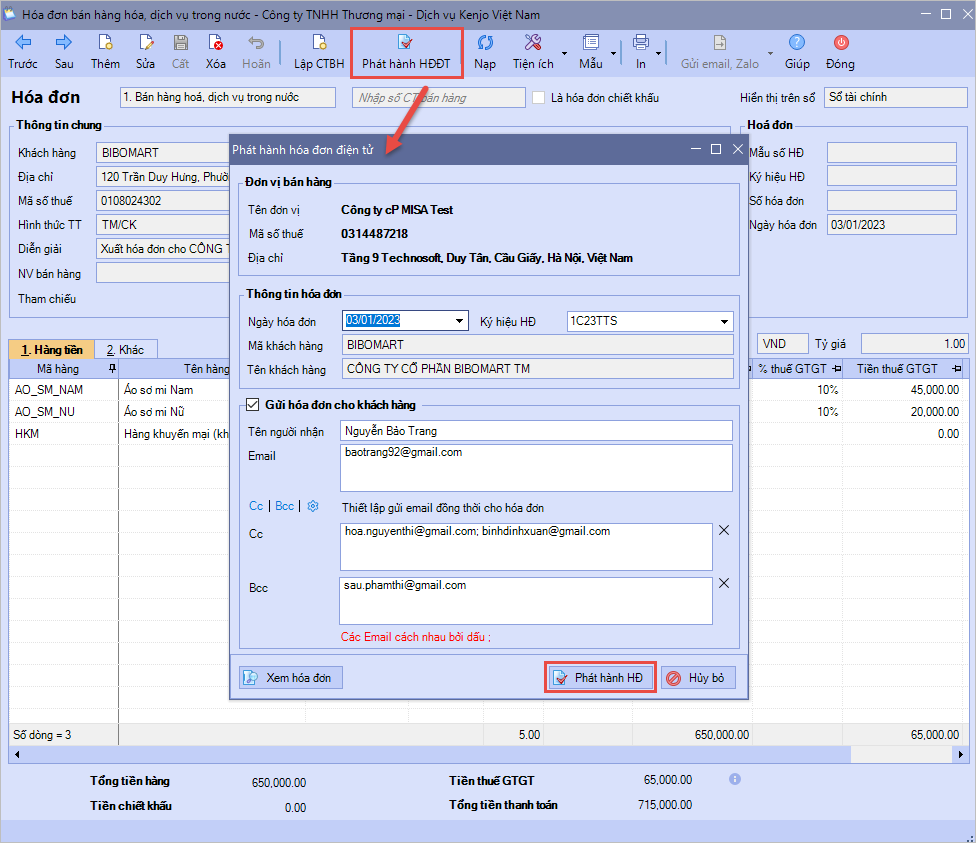Click the Hủy bỏ button
Screen dimensions: 976x843
click(698, 678)
